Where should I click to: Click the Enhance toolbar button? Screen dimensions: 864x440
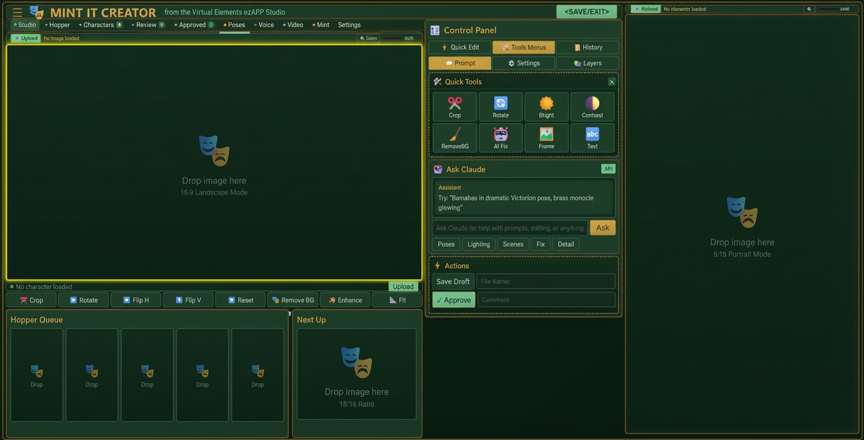(x=345, y=300)
